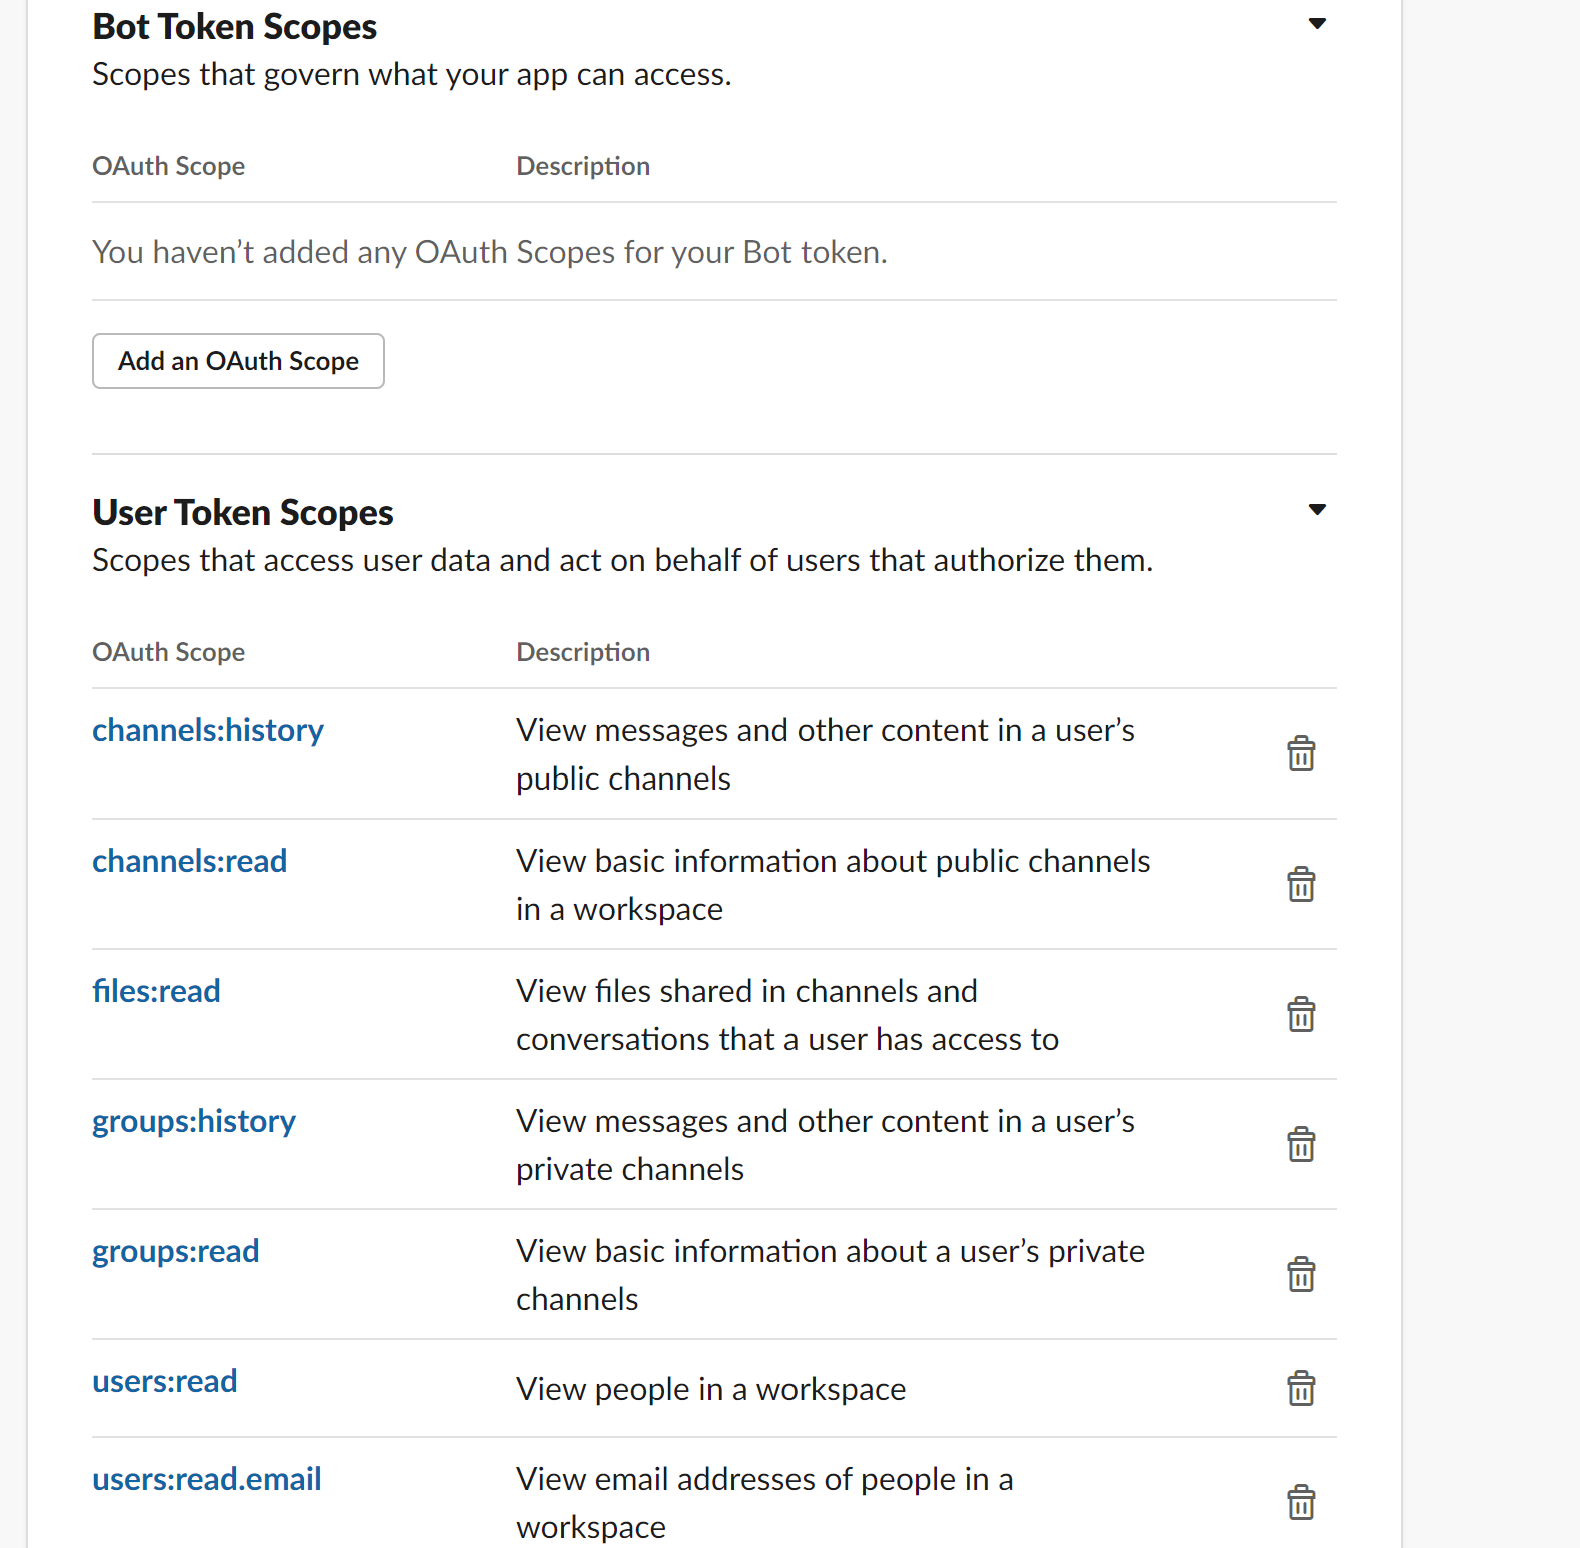Viewport: 1580px width, 1548px height.
Task: Click 'Scopes that govern what your app' text
Action: coord(412,75)
